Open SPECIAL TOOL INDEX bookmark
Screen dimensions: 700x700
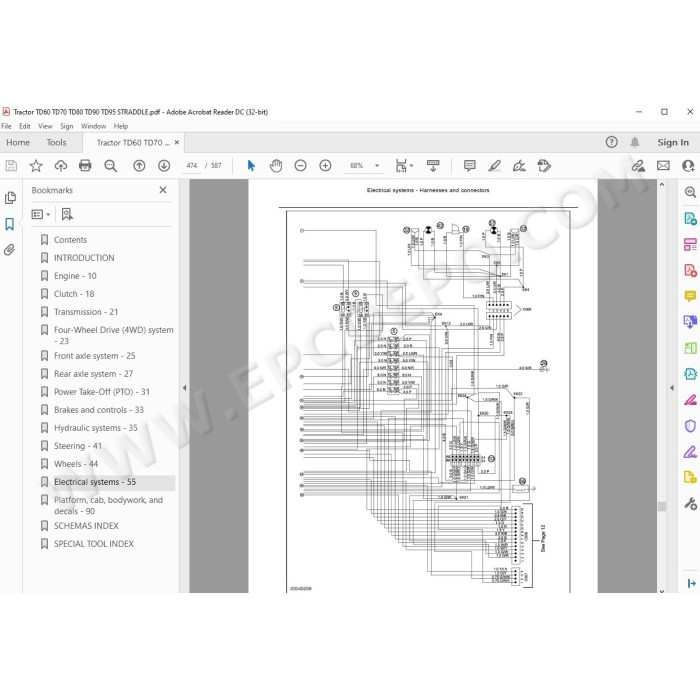pos(94,544)
